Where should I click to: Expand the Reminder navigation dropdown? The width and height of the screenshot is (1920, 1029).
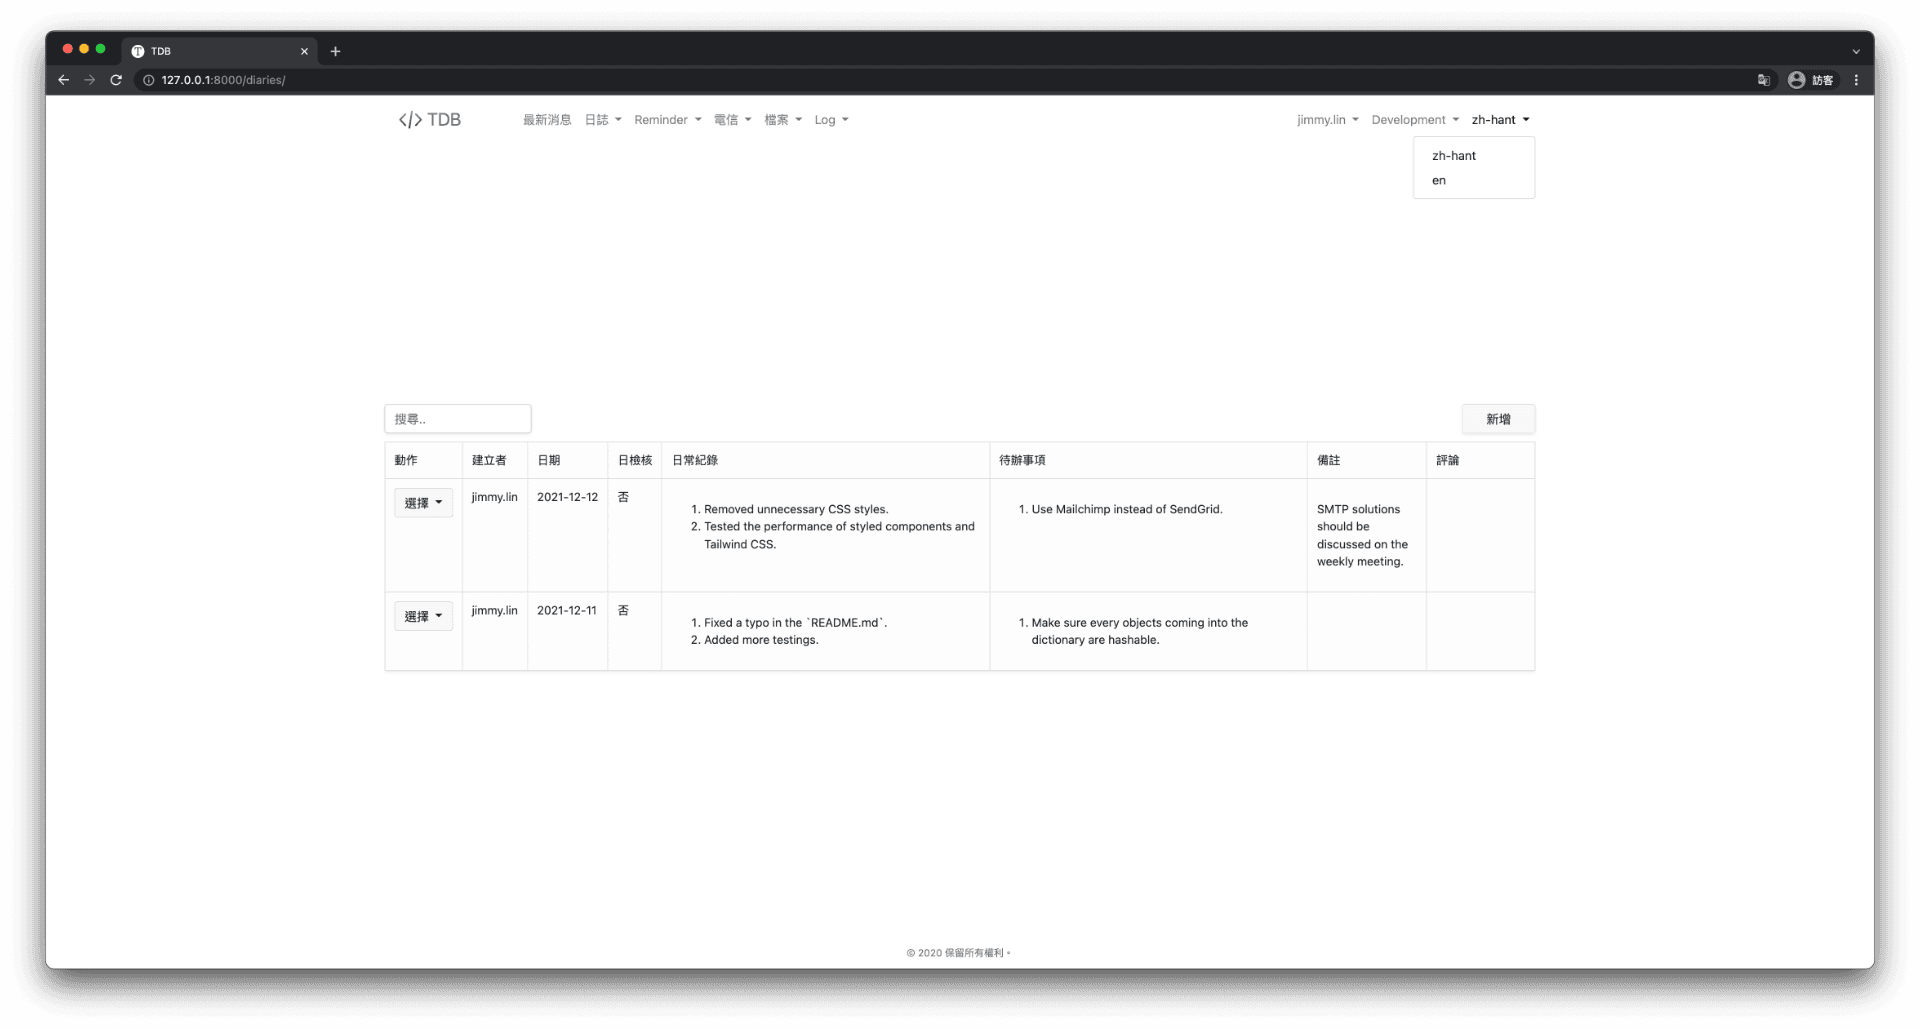point(667,120)
